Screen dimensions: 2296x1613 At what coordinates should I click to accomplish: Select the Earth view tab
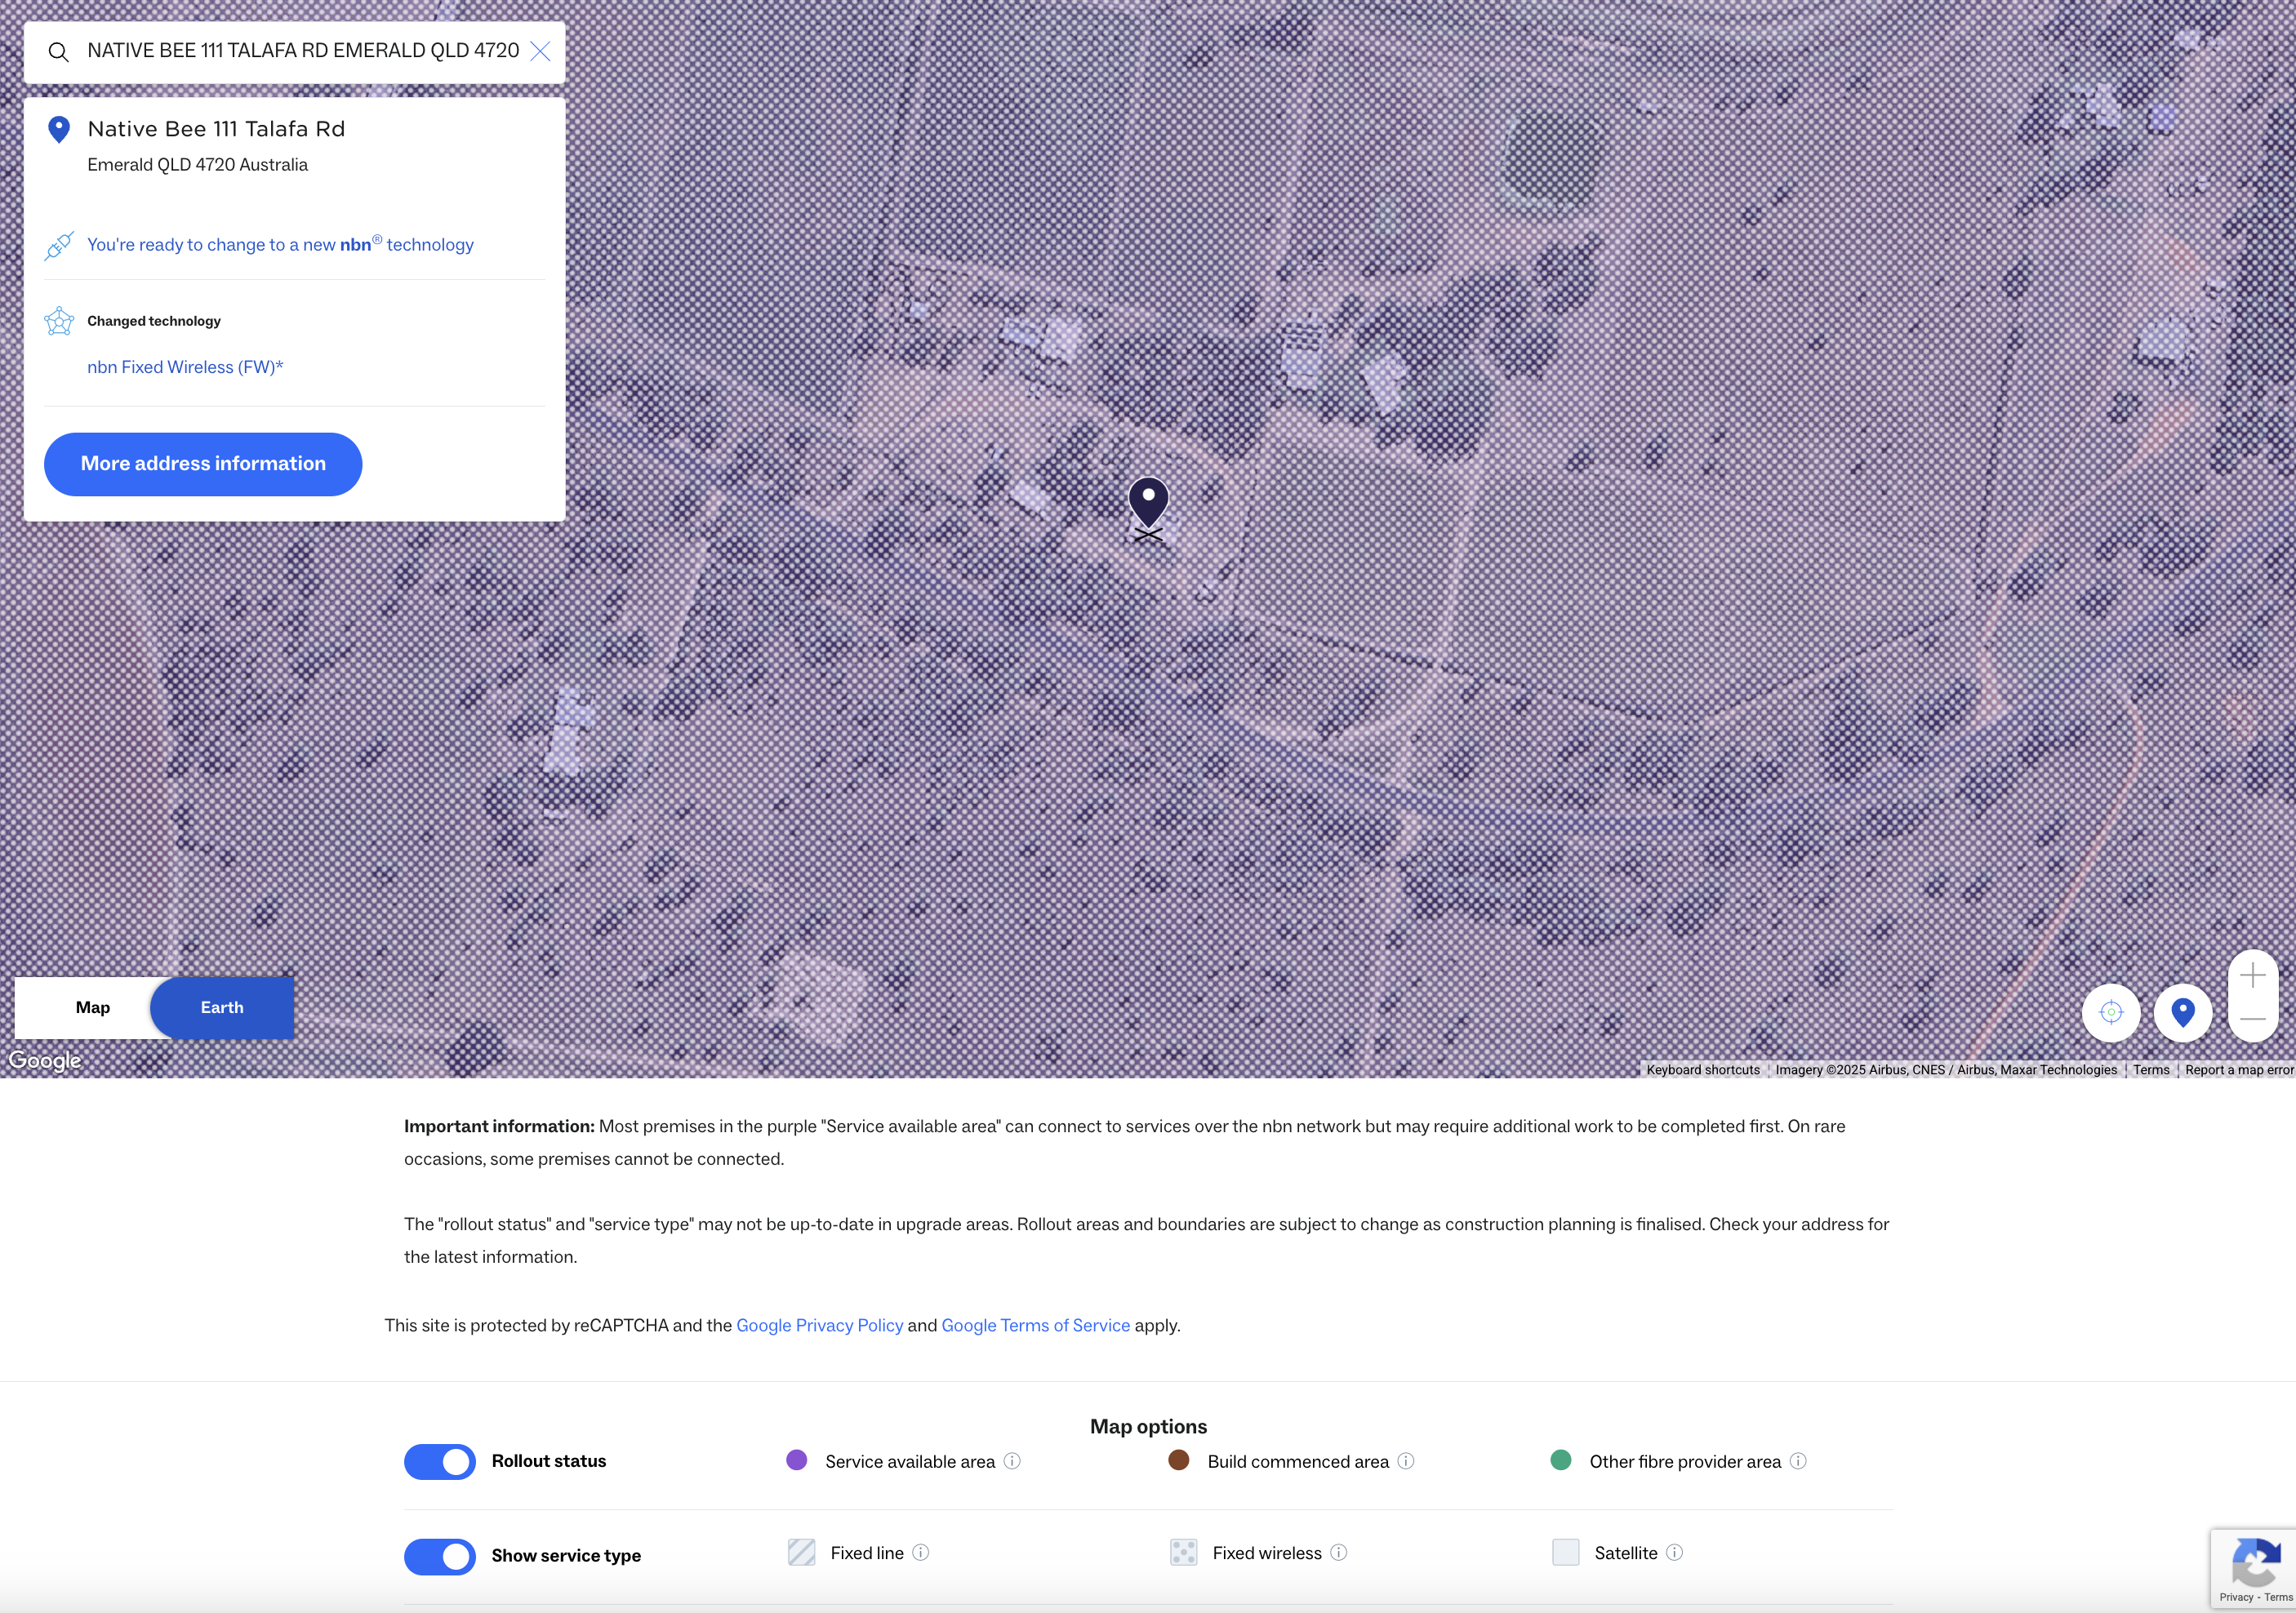pyautogui.click(x=222, y=1007)
